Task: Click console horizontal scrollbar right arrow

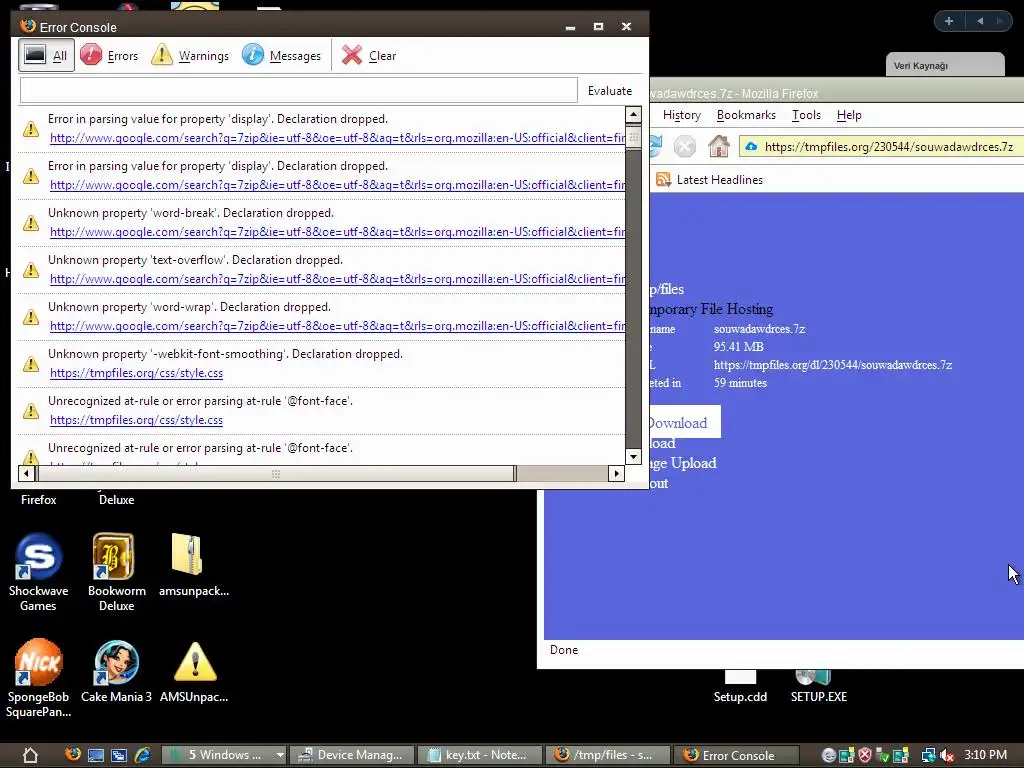Action: (616, 473)
